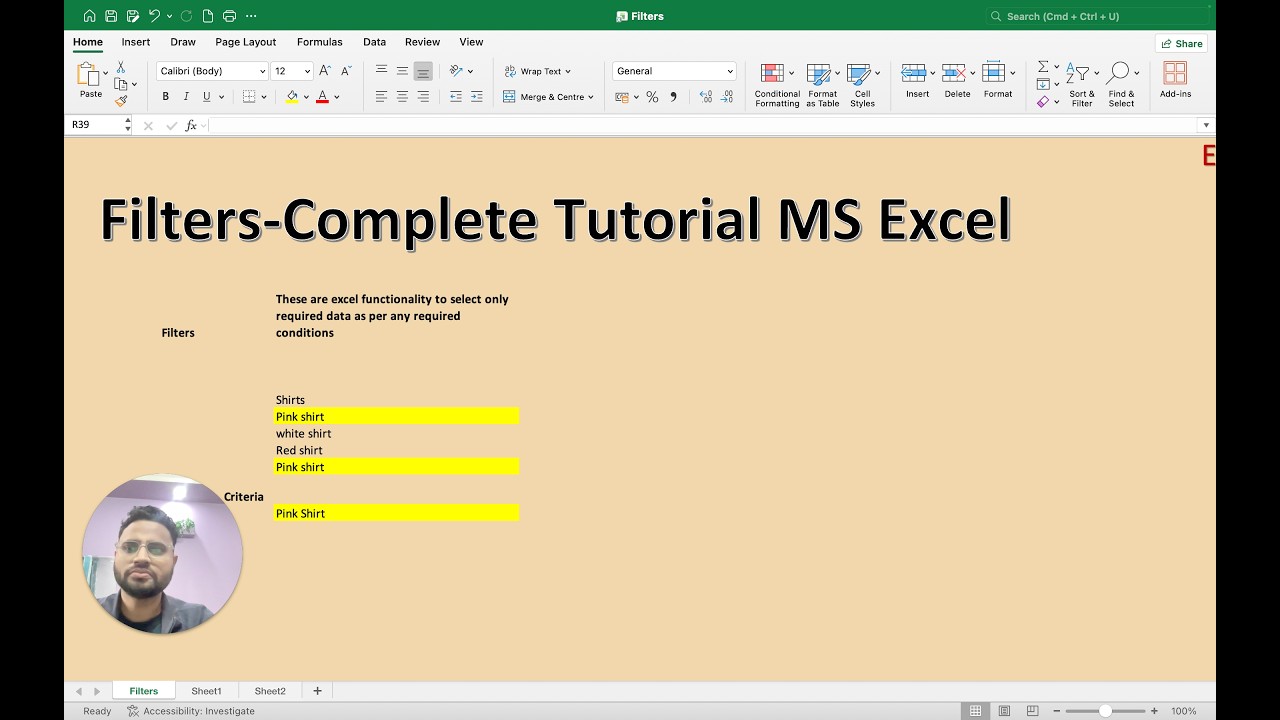Decrease the indent

456,97
